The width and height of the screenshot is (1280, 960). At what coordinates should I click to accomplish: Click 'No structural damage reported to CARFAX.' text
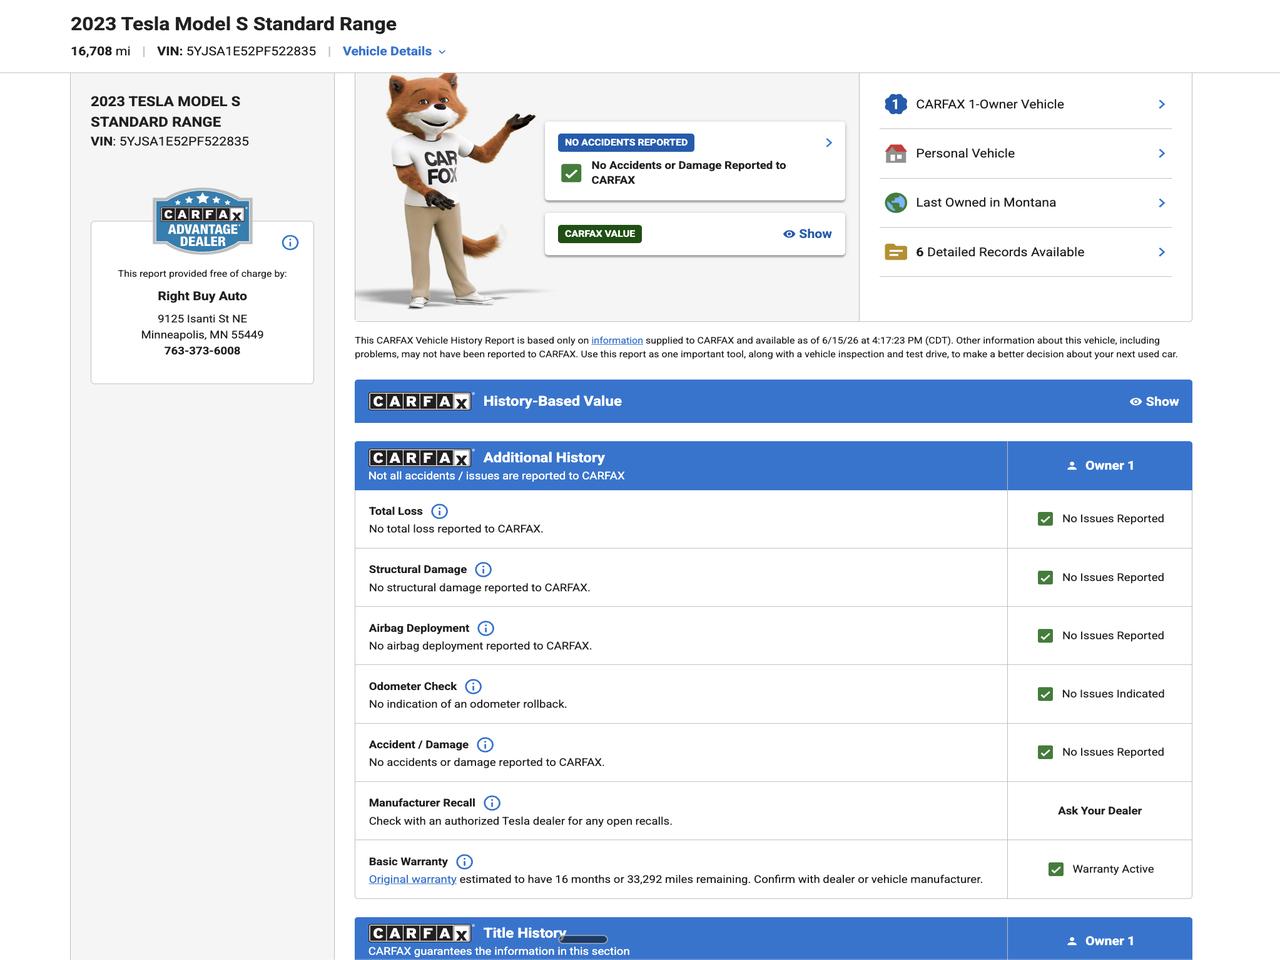[x=479, y=588]
